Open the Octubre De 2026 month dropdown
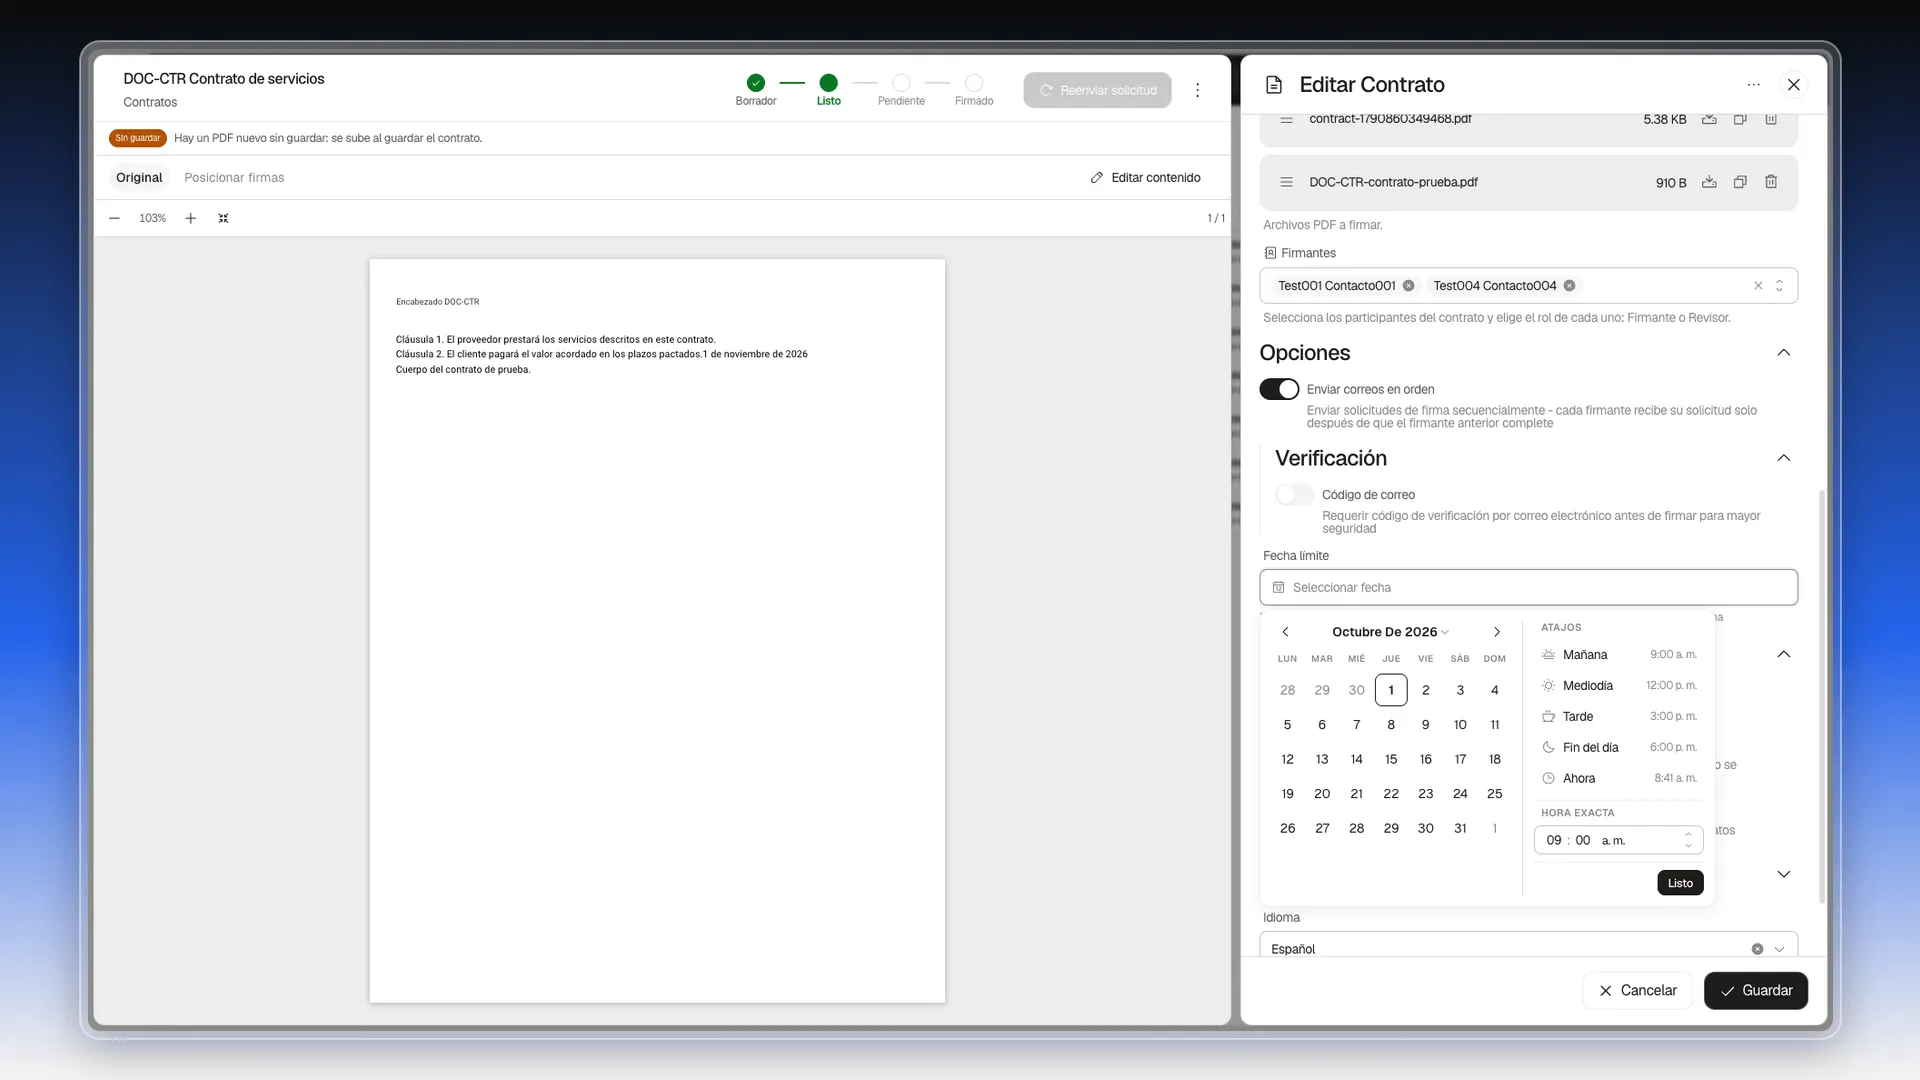 click(x=1391, y=632)
